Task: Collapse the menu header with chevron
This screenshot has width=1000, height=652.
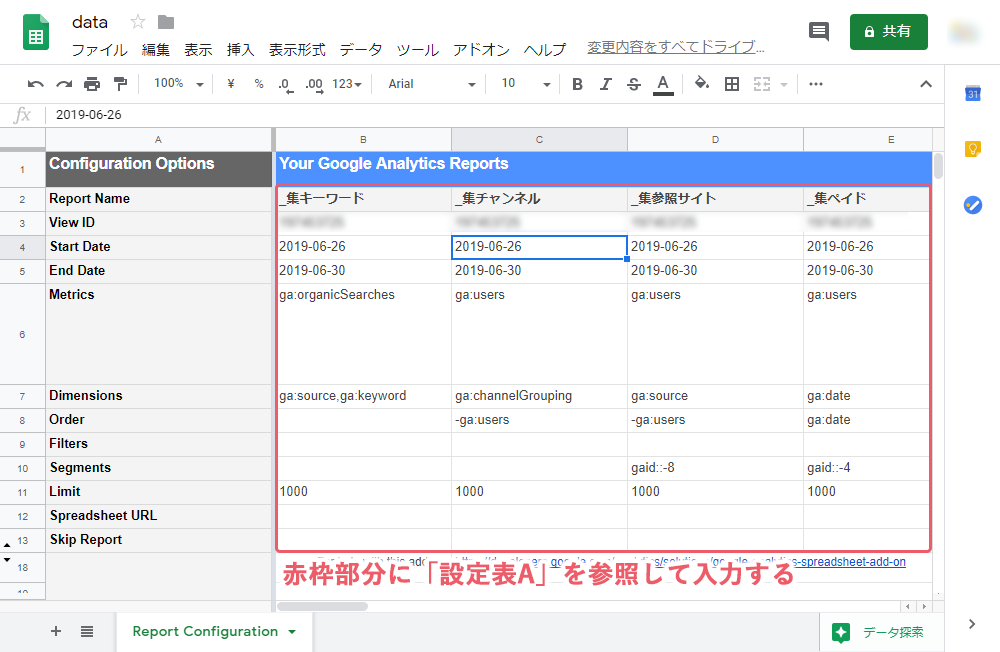Action: (926, 84)
